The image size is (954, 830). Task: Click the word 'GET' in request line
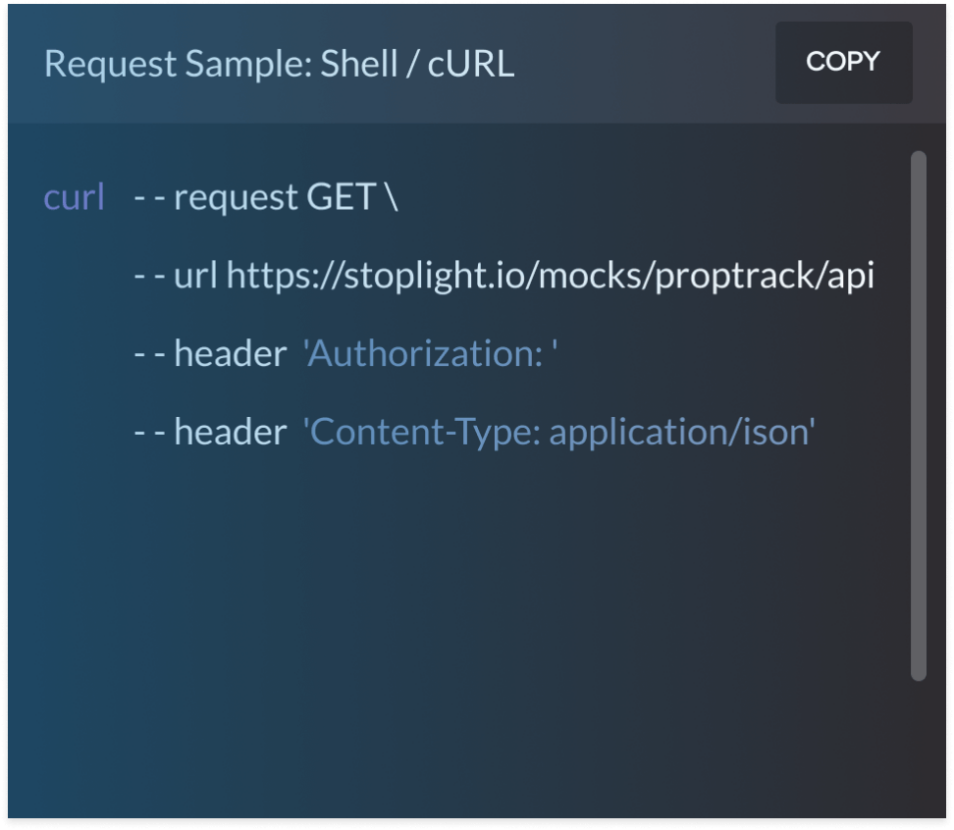[341, 197]
